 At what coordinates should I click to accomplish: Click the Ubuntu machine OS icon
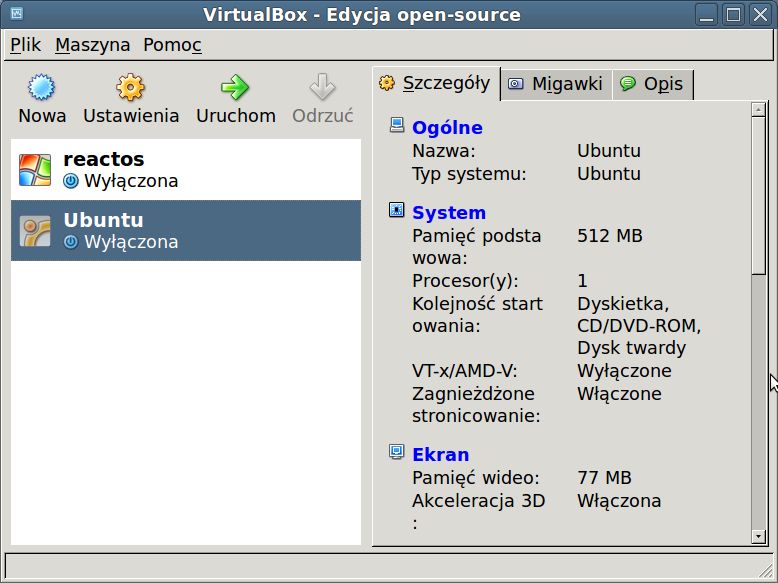(x=35, y=231)
